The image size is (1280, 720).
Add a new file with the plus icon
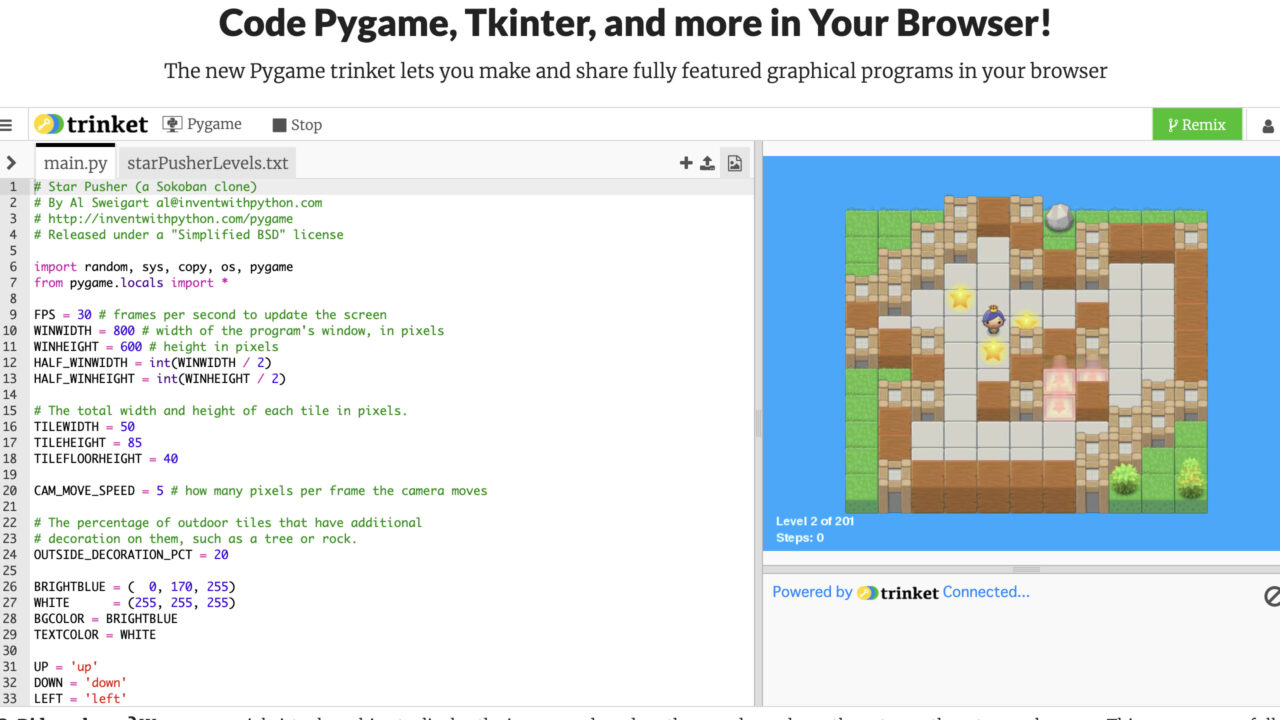click(686, 162)
